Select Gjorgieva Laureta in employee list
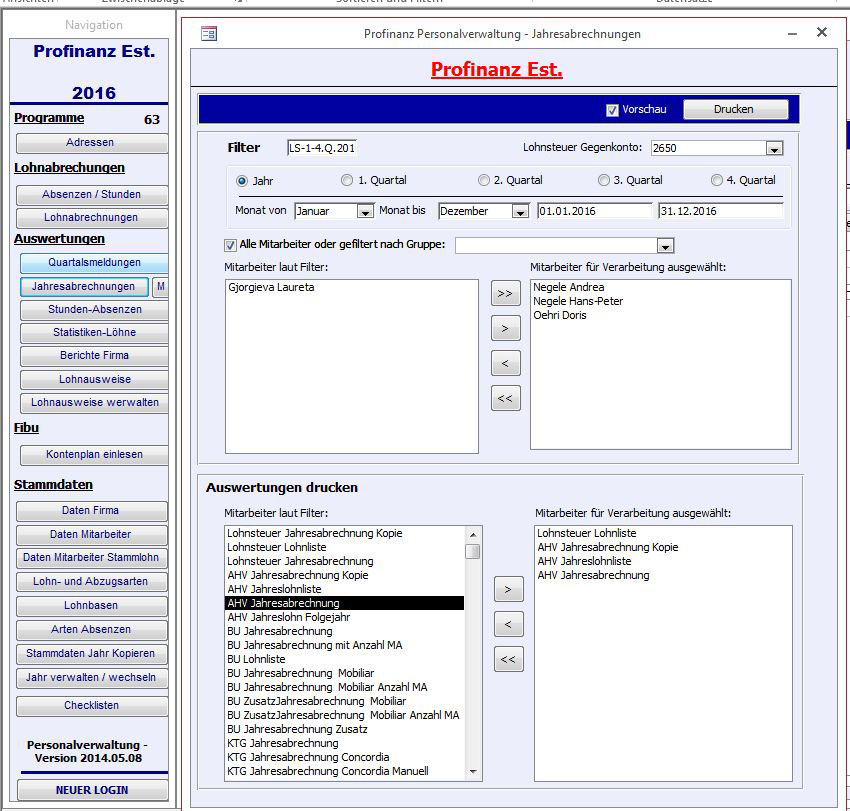The width and height of the screenshot is (850, 811). pos(351,287)
